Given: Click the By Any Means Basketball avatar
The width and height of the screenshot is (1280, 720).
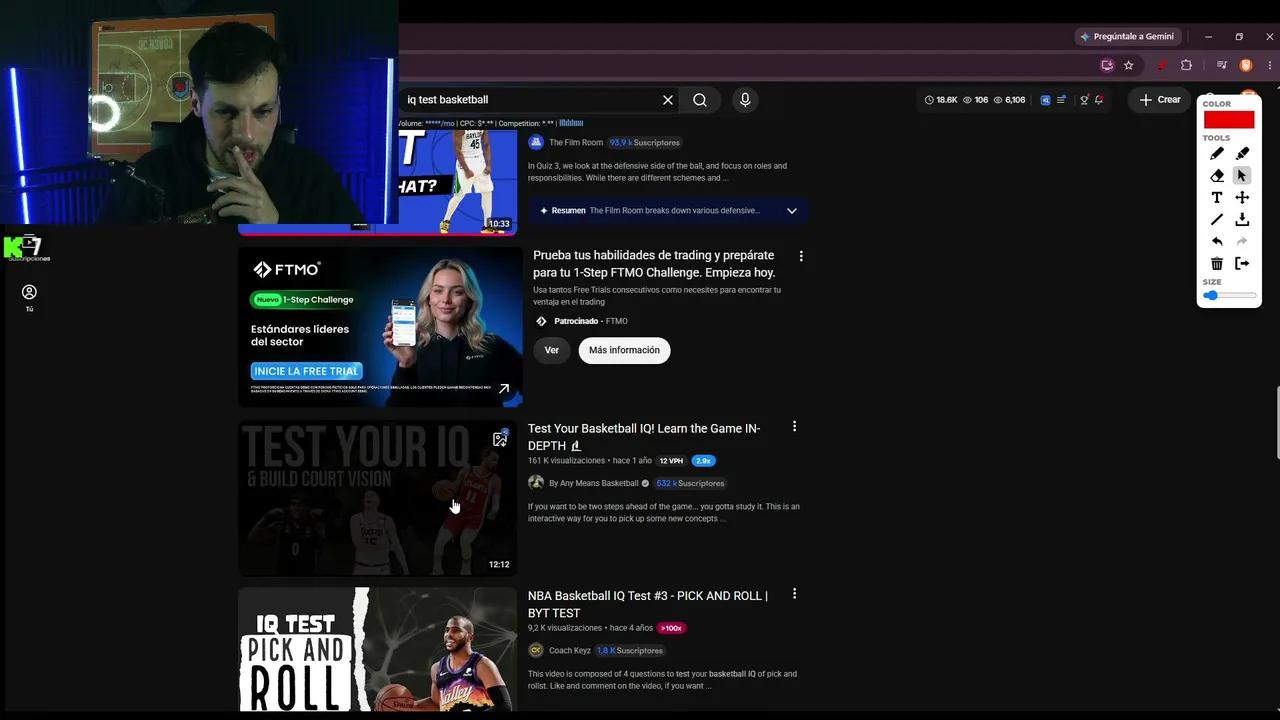Looking at the screenshot, I should [536, 483].
